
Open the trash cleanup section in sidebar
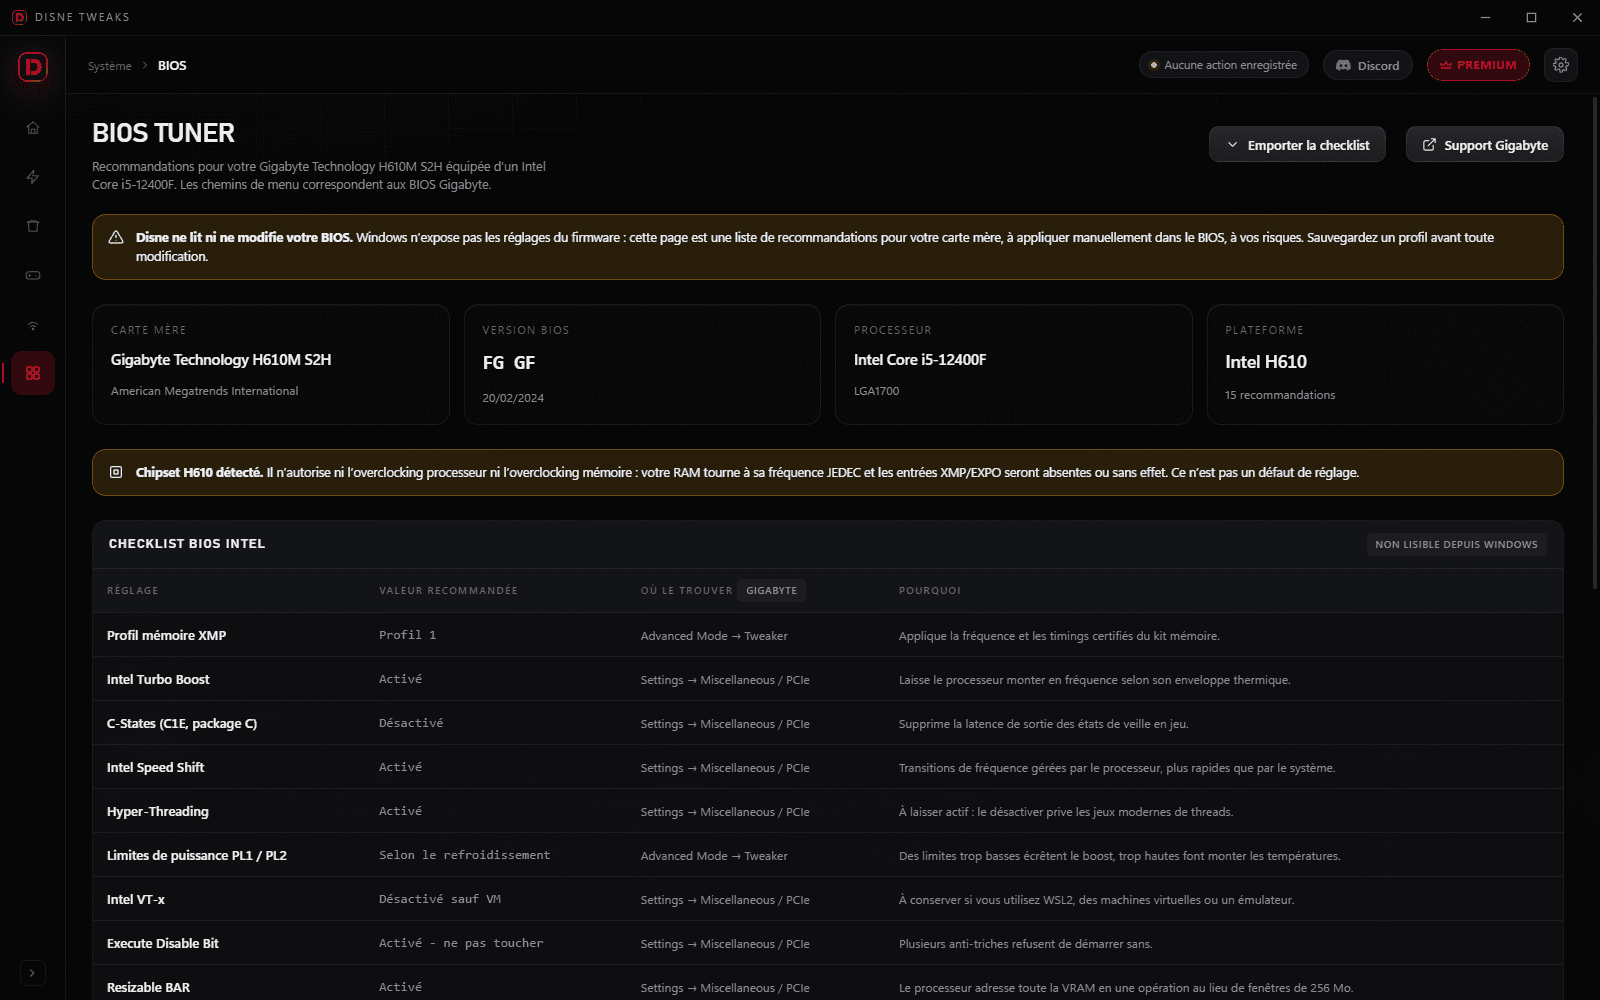click(33, 226)
